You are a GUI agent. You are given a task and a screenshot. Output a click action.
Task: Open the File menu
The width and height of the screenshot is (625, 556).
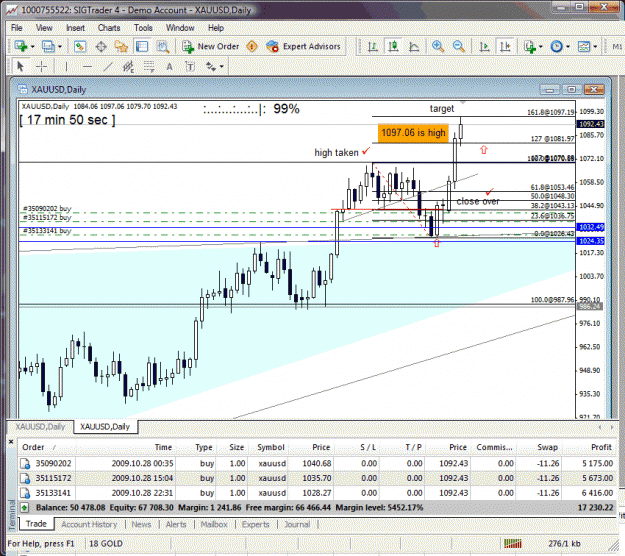tap(16, 28)
